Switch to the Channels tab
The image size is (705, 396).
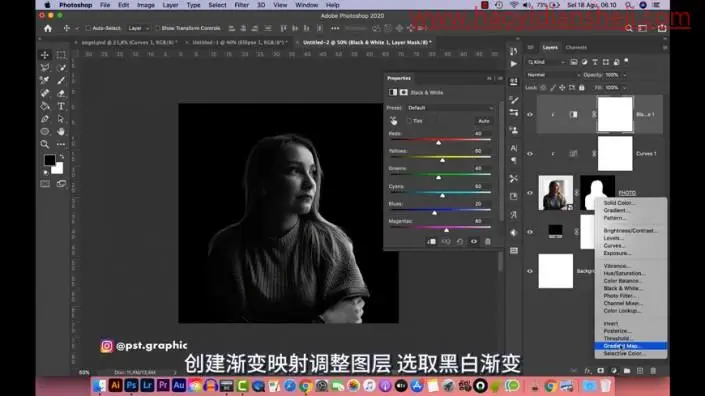click(x=576, y=47)
